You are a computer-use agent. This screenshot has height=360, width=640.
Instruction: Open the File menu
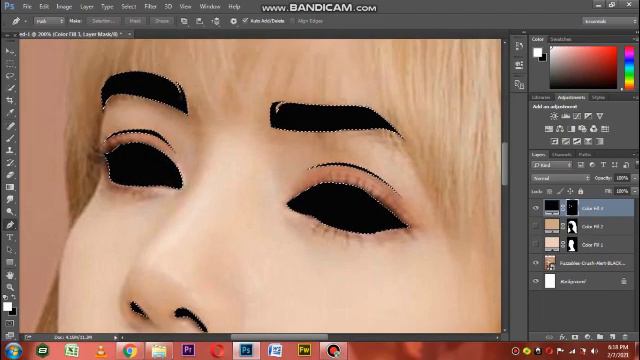(27, 7)
